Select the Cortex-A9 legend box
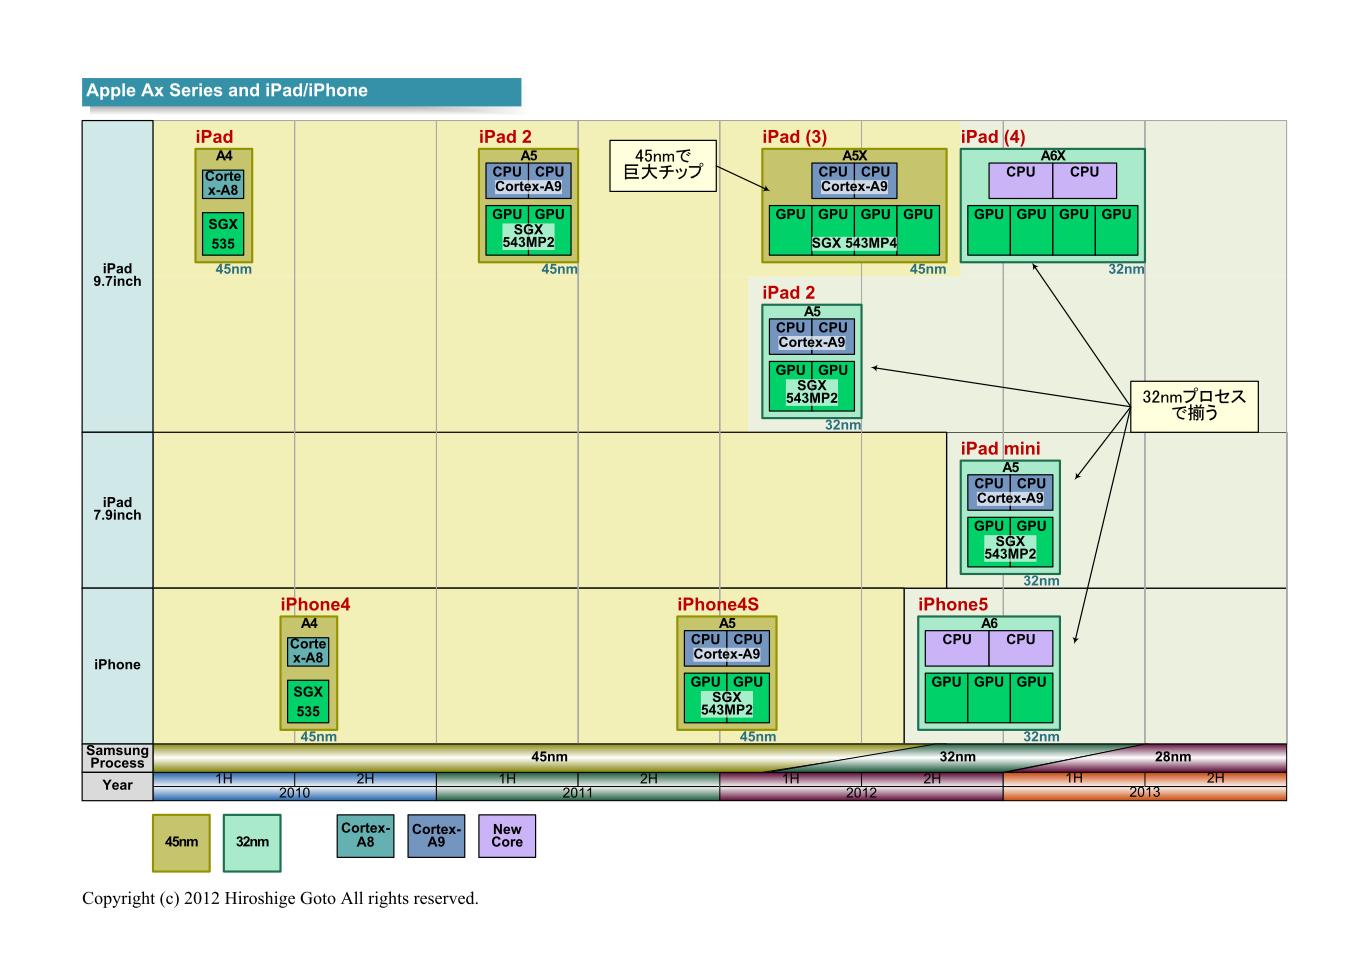 436,835
